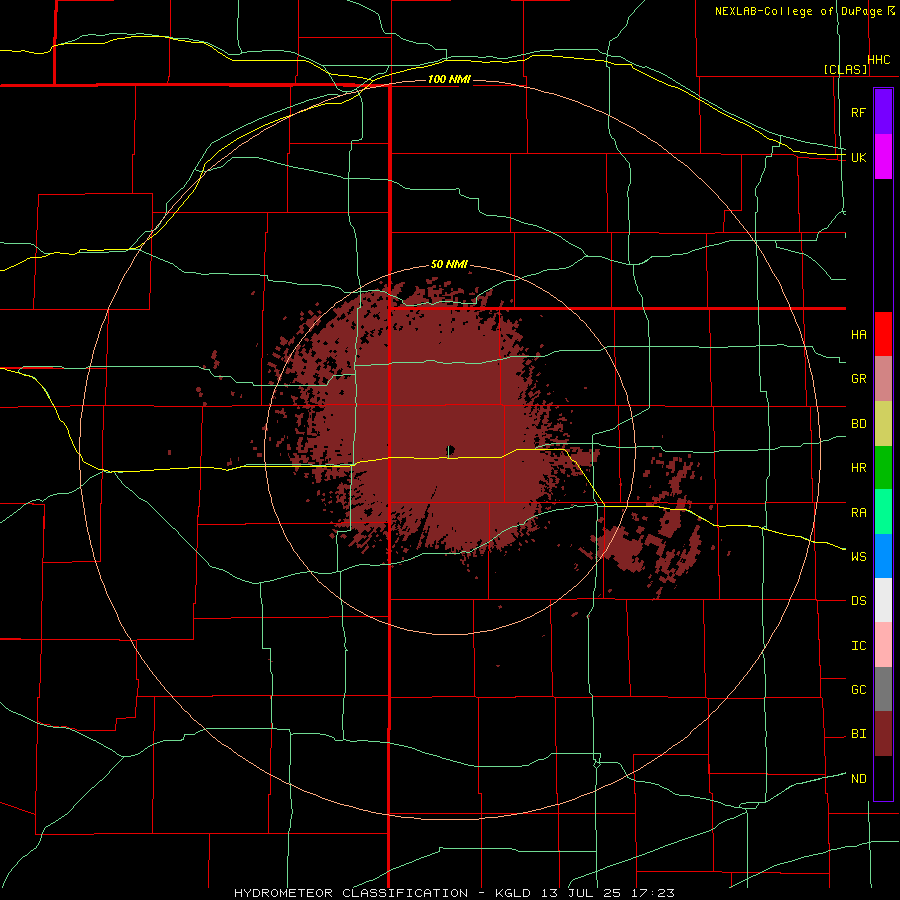Click the HHC product label
This screenshot has height=900, width=900.
[879, 60]
